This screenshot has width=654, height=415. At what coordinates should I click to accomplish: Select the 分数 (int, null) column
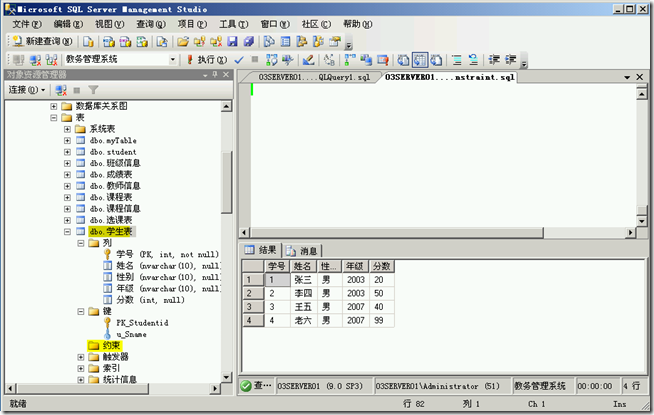tap(150, 300)
